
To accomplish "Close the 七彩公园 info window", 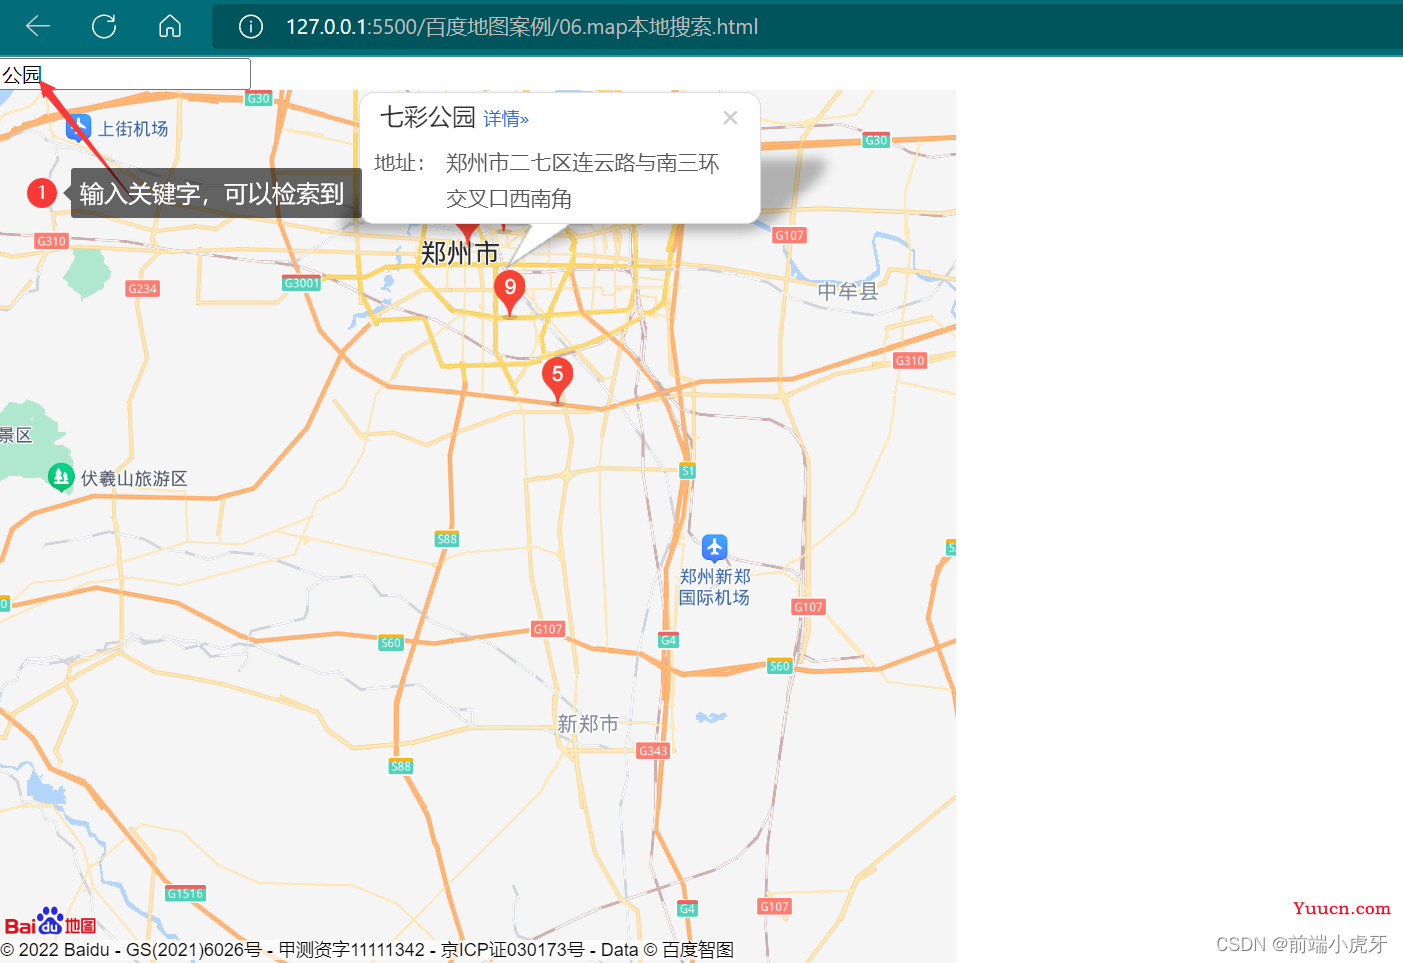I will (x=731, y=118).
